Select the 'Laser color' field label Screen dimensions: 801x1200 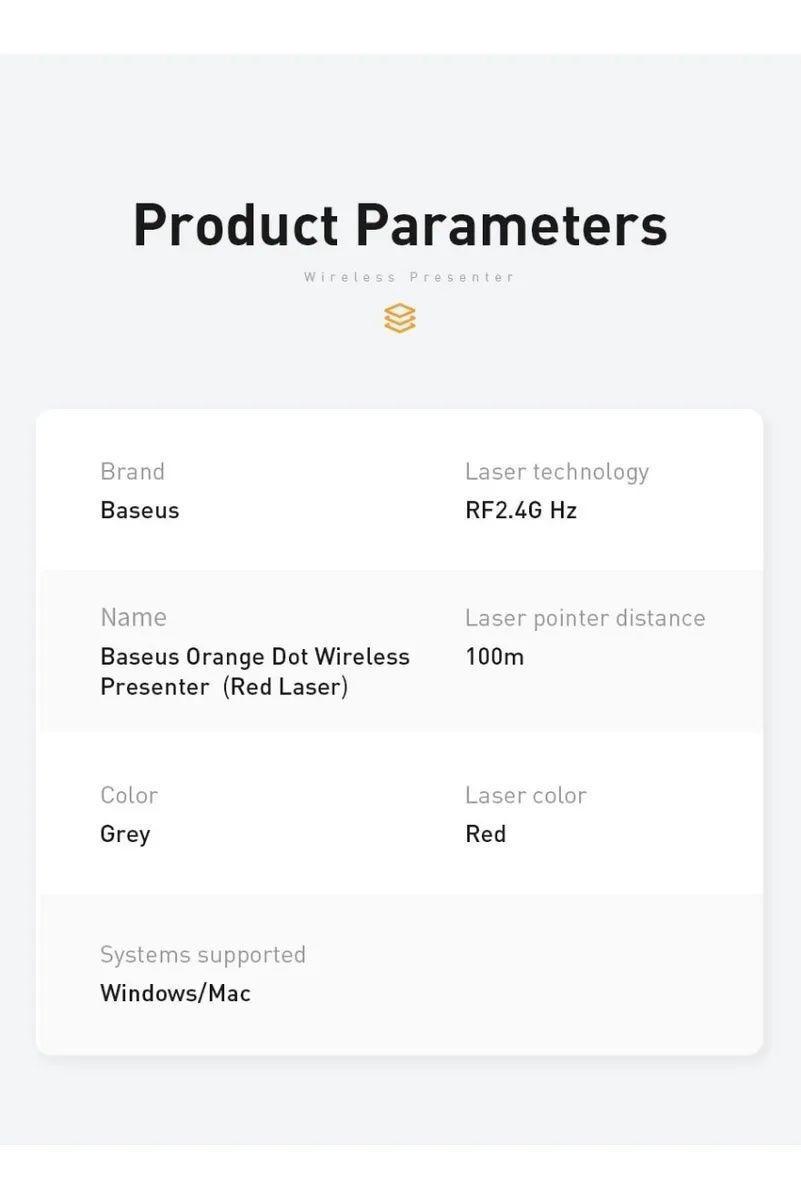point(526,795)
